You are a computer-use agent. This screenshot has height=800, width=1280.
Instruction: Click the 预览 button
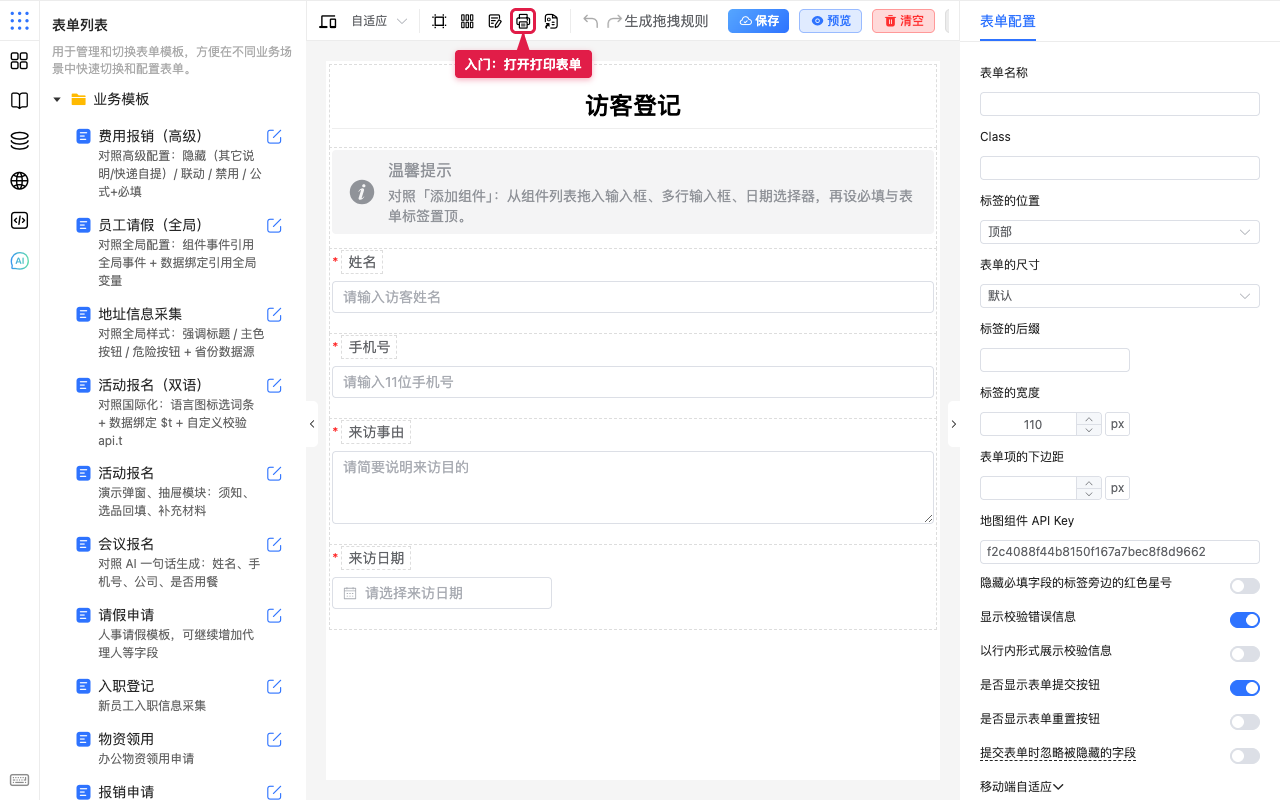point(830,21)
